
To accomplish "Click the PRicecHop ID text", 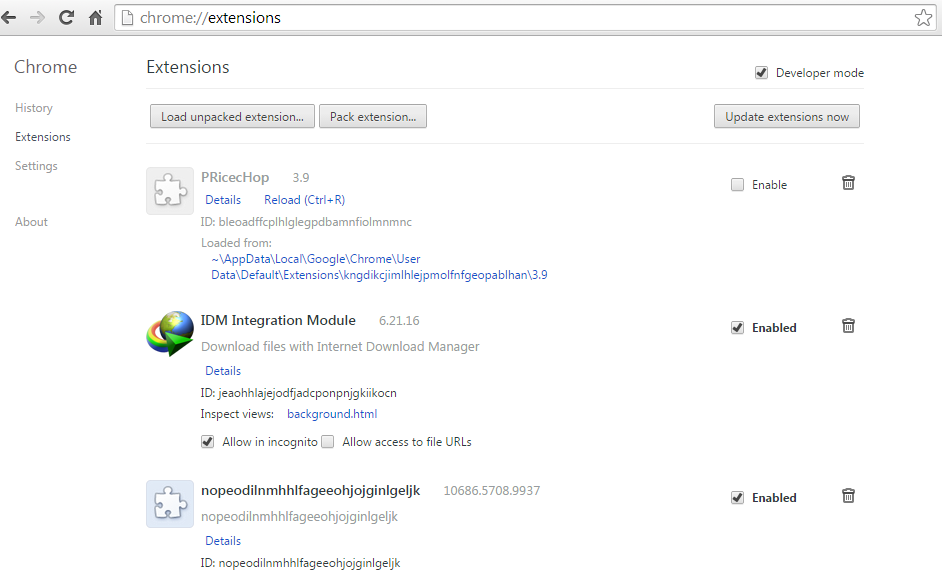I will pos(306,222).
